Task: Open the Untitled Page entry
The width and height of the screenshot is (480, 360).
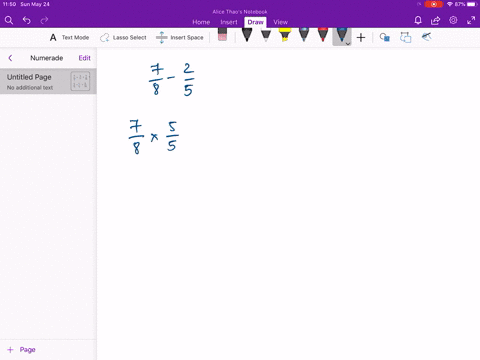Action: (x=48, y=81)
